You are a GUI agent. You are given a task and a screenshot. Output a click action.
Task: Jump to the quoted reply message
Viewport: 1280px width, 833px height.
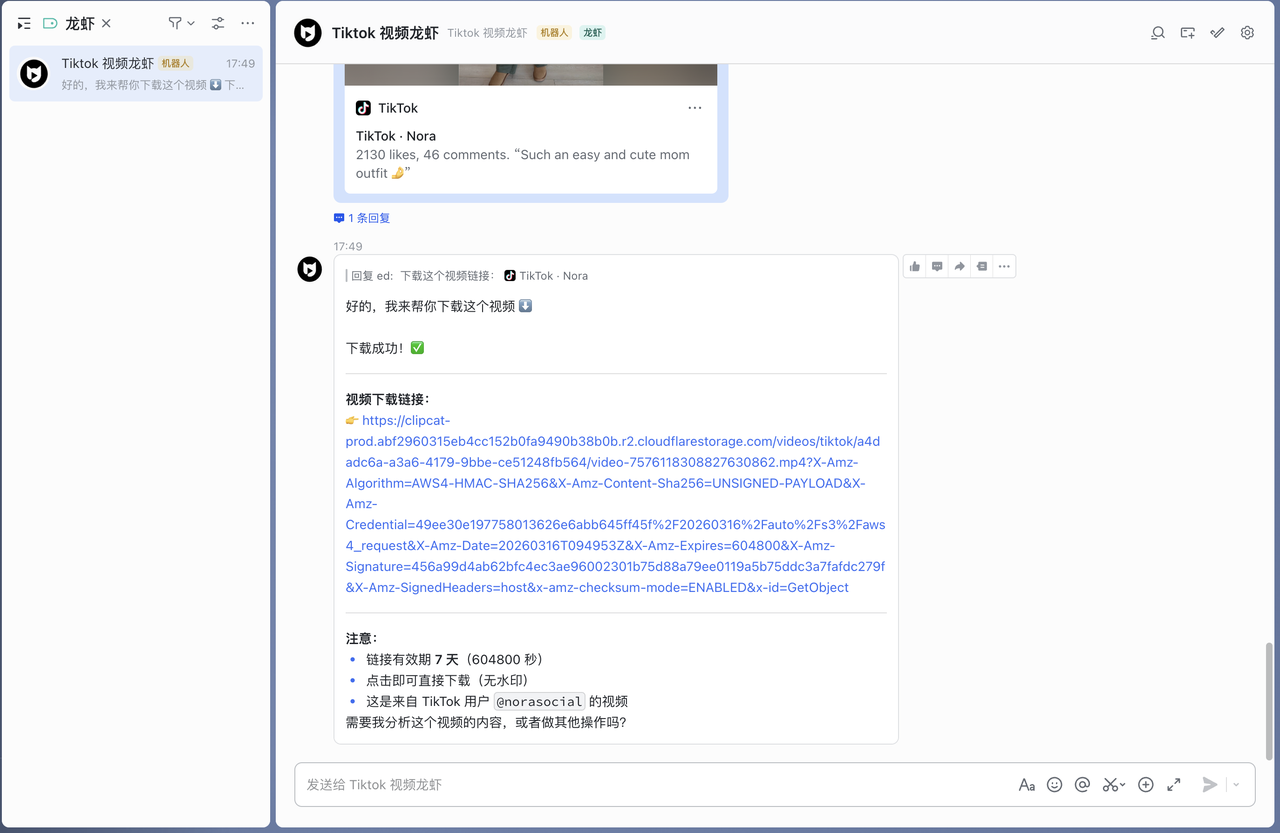tap(468, 276)
